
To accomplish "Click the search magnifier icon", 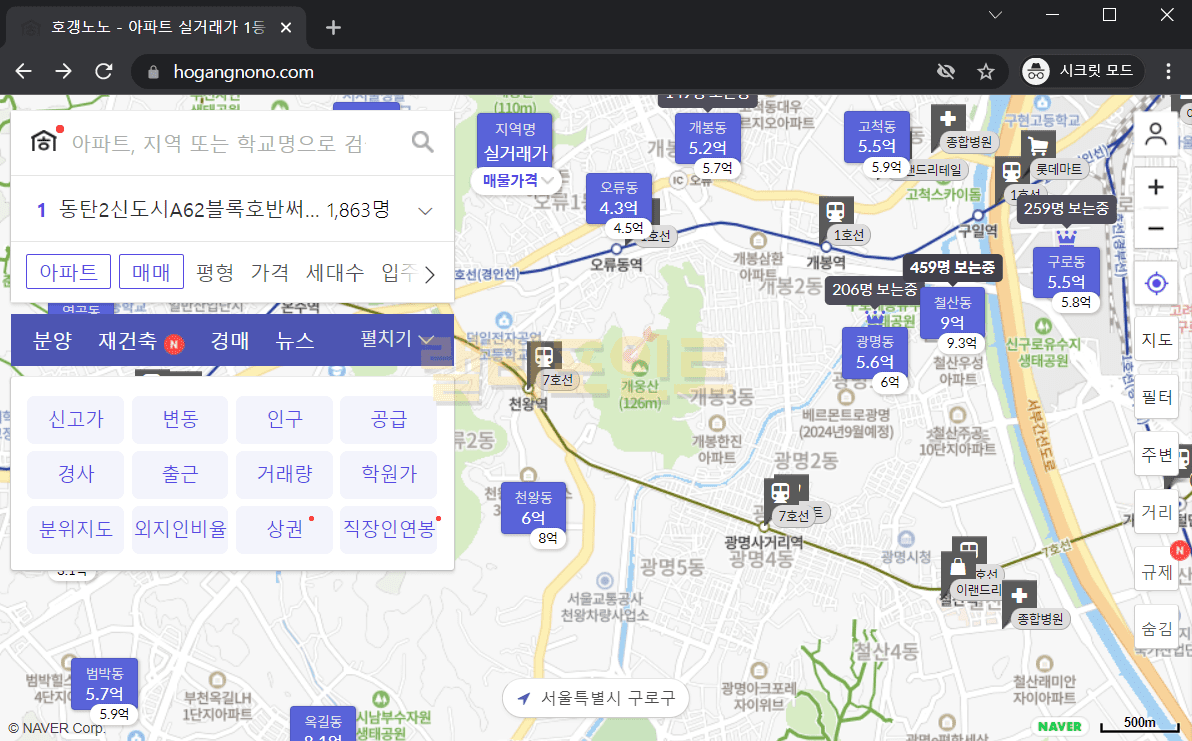I will coord(423,142).
